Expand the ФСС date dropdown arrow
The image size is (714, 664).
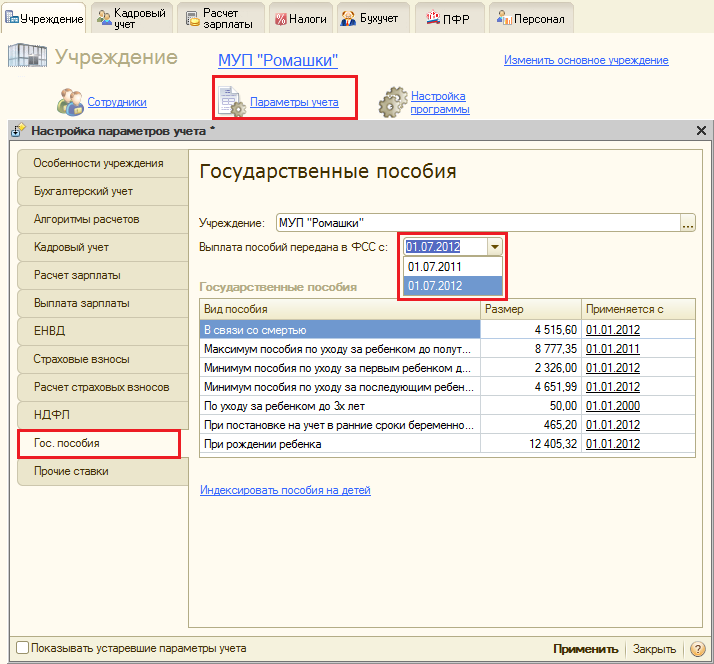495,247
